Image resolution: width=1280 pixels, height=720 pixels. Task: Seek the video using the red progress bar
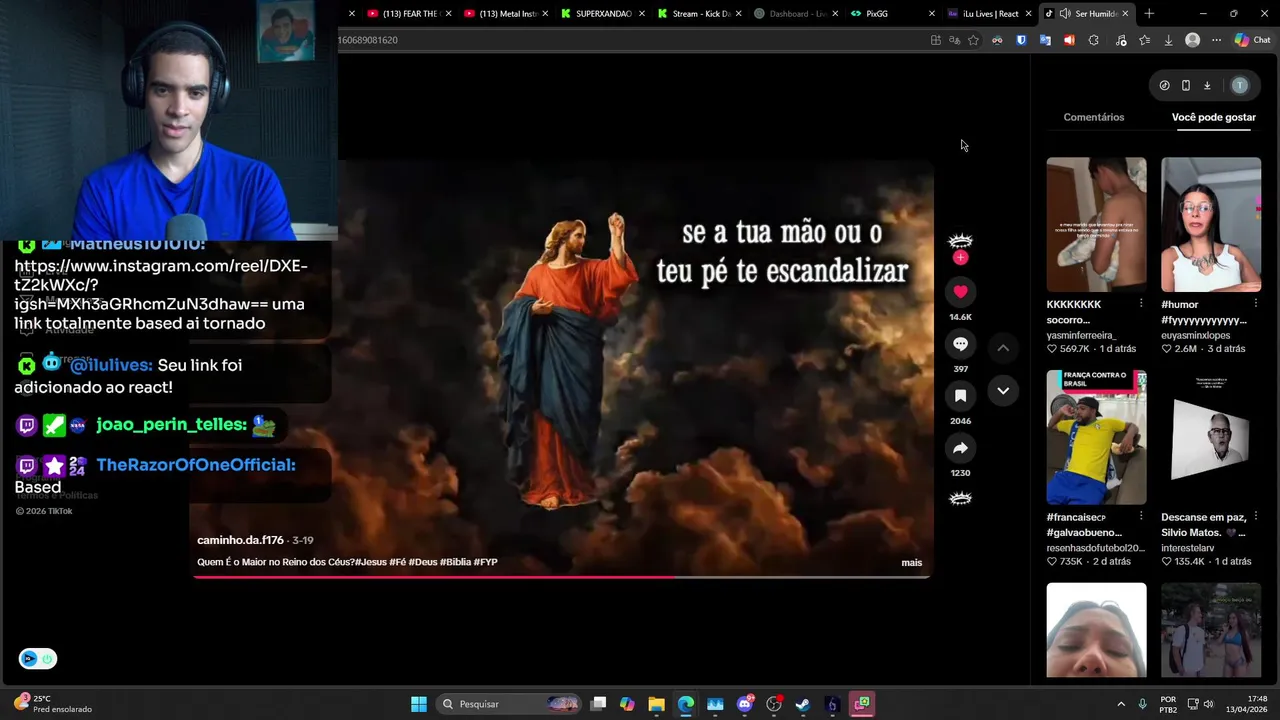tap(561, 577)
